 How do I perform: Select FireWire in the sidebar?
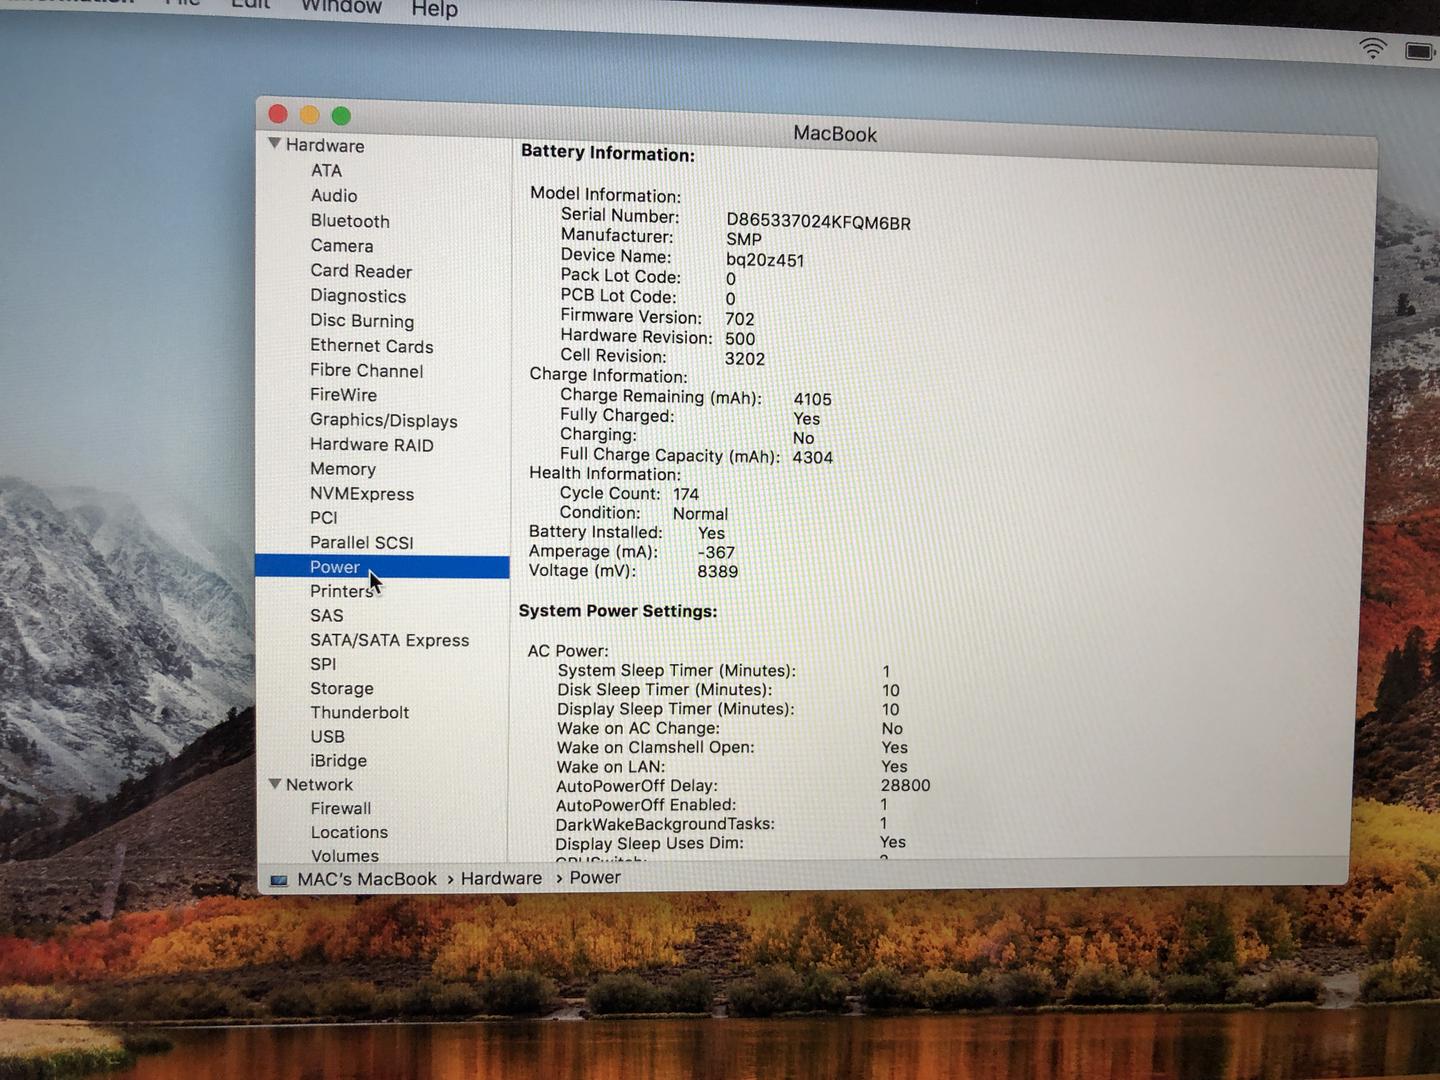pyautogui.click(x=343, y=395)
